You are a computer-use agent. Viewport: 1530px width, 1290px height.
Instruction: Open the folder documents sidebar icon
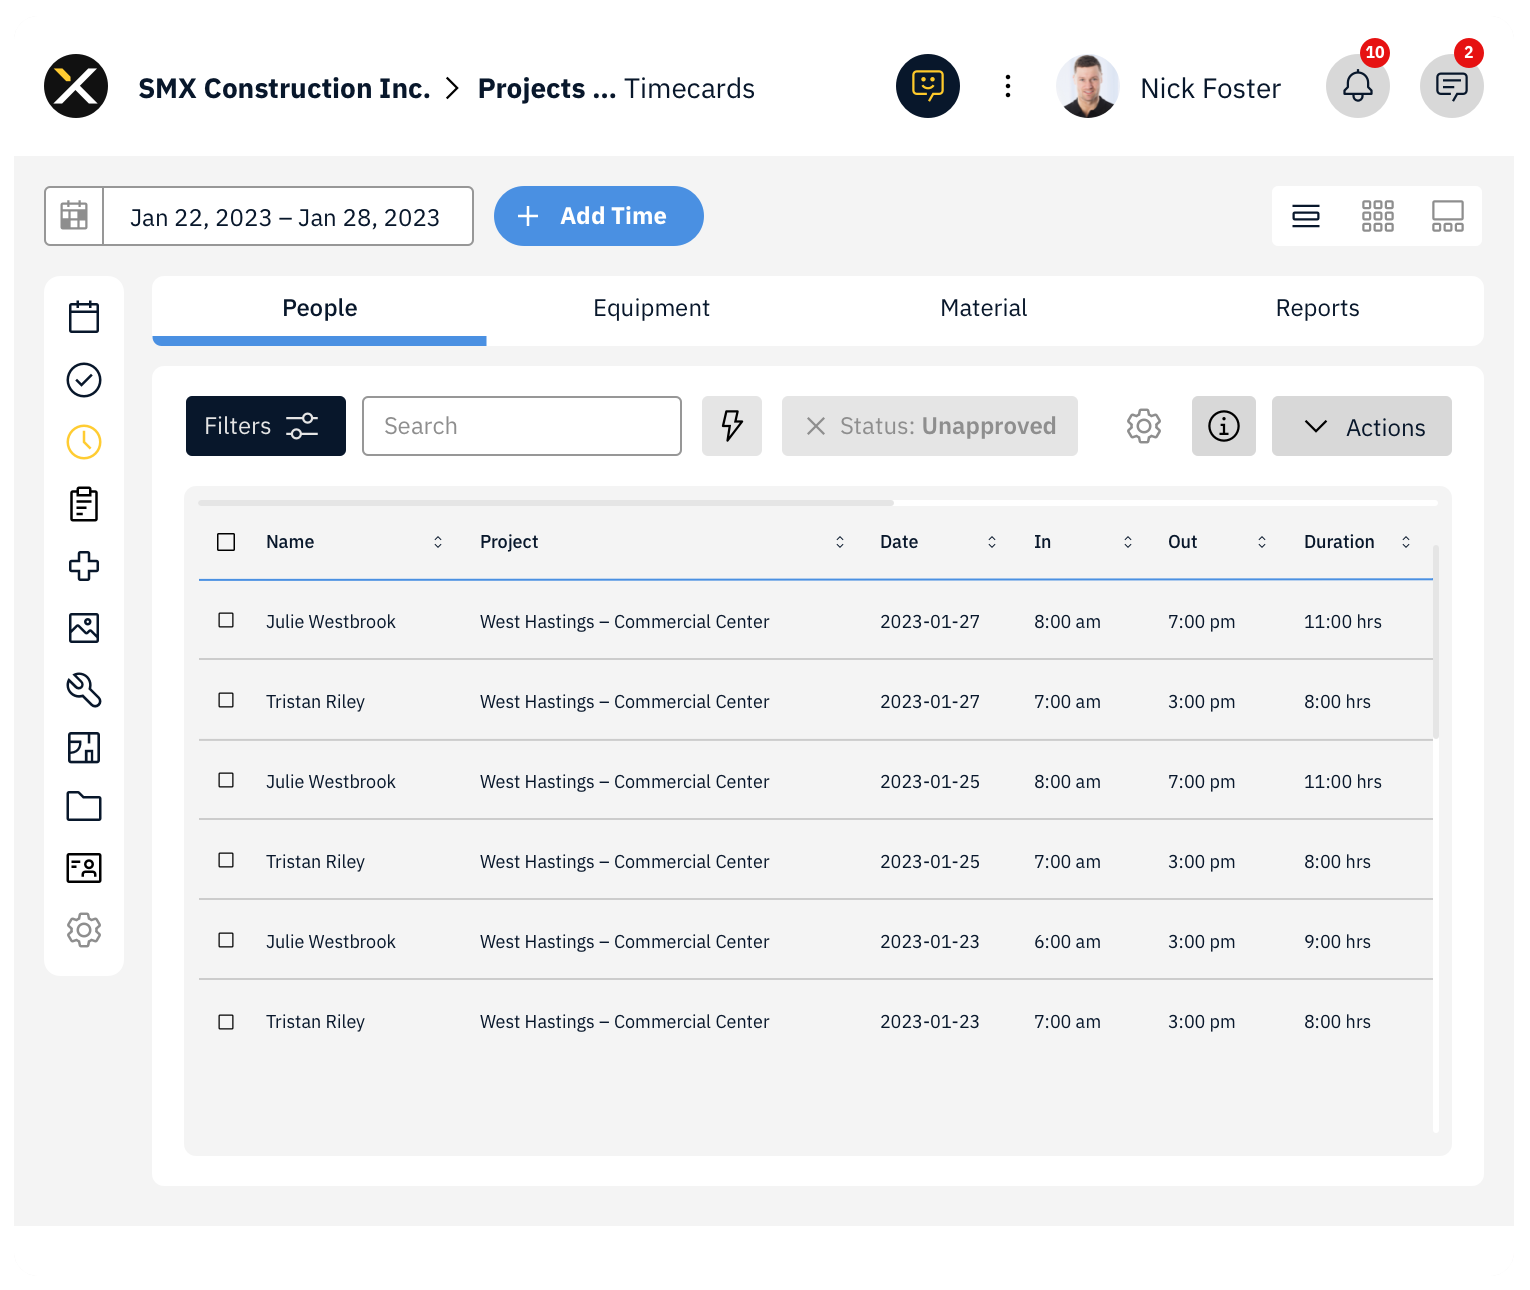point(84,806)
